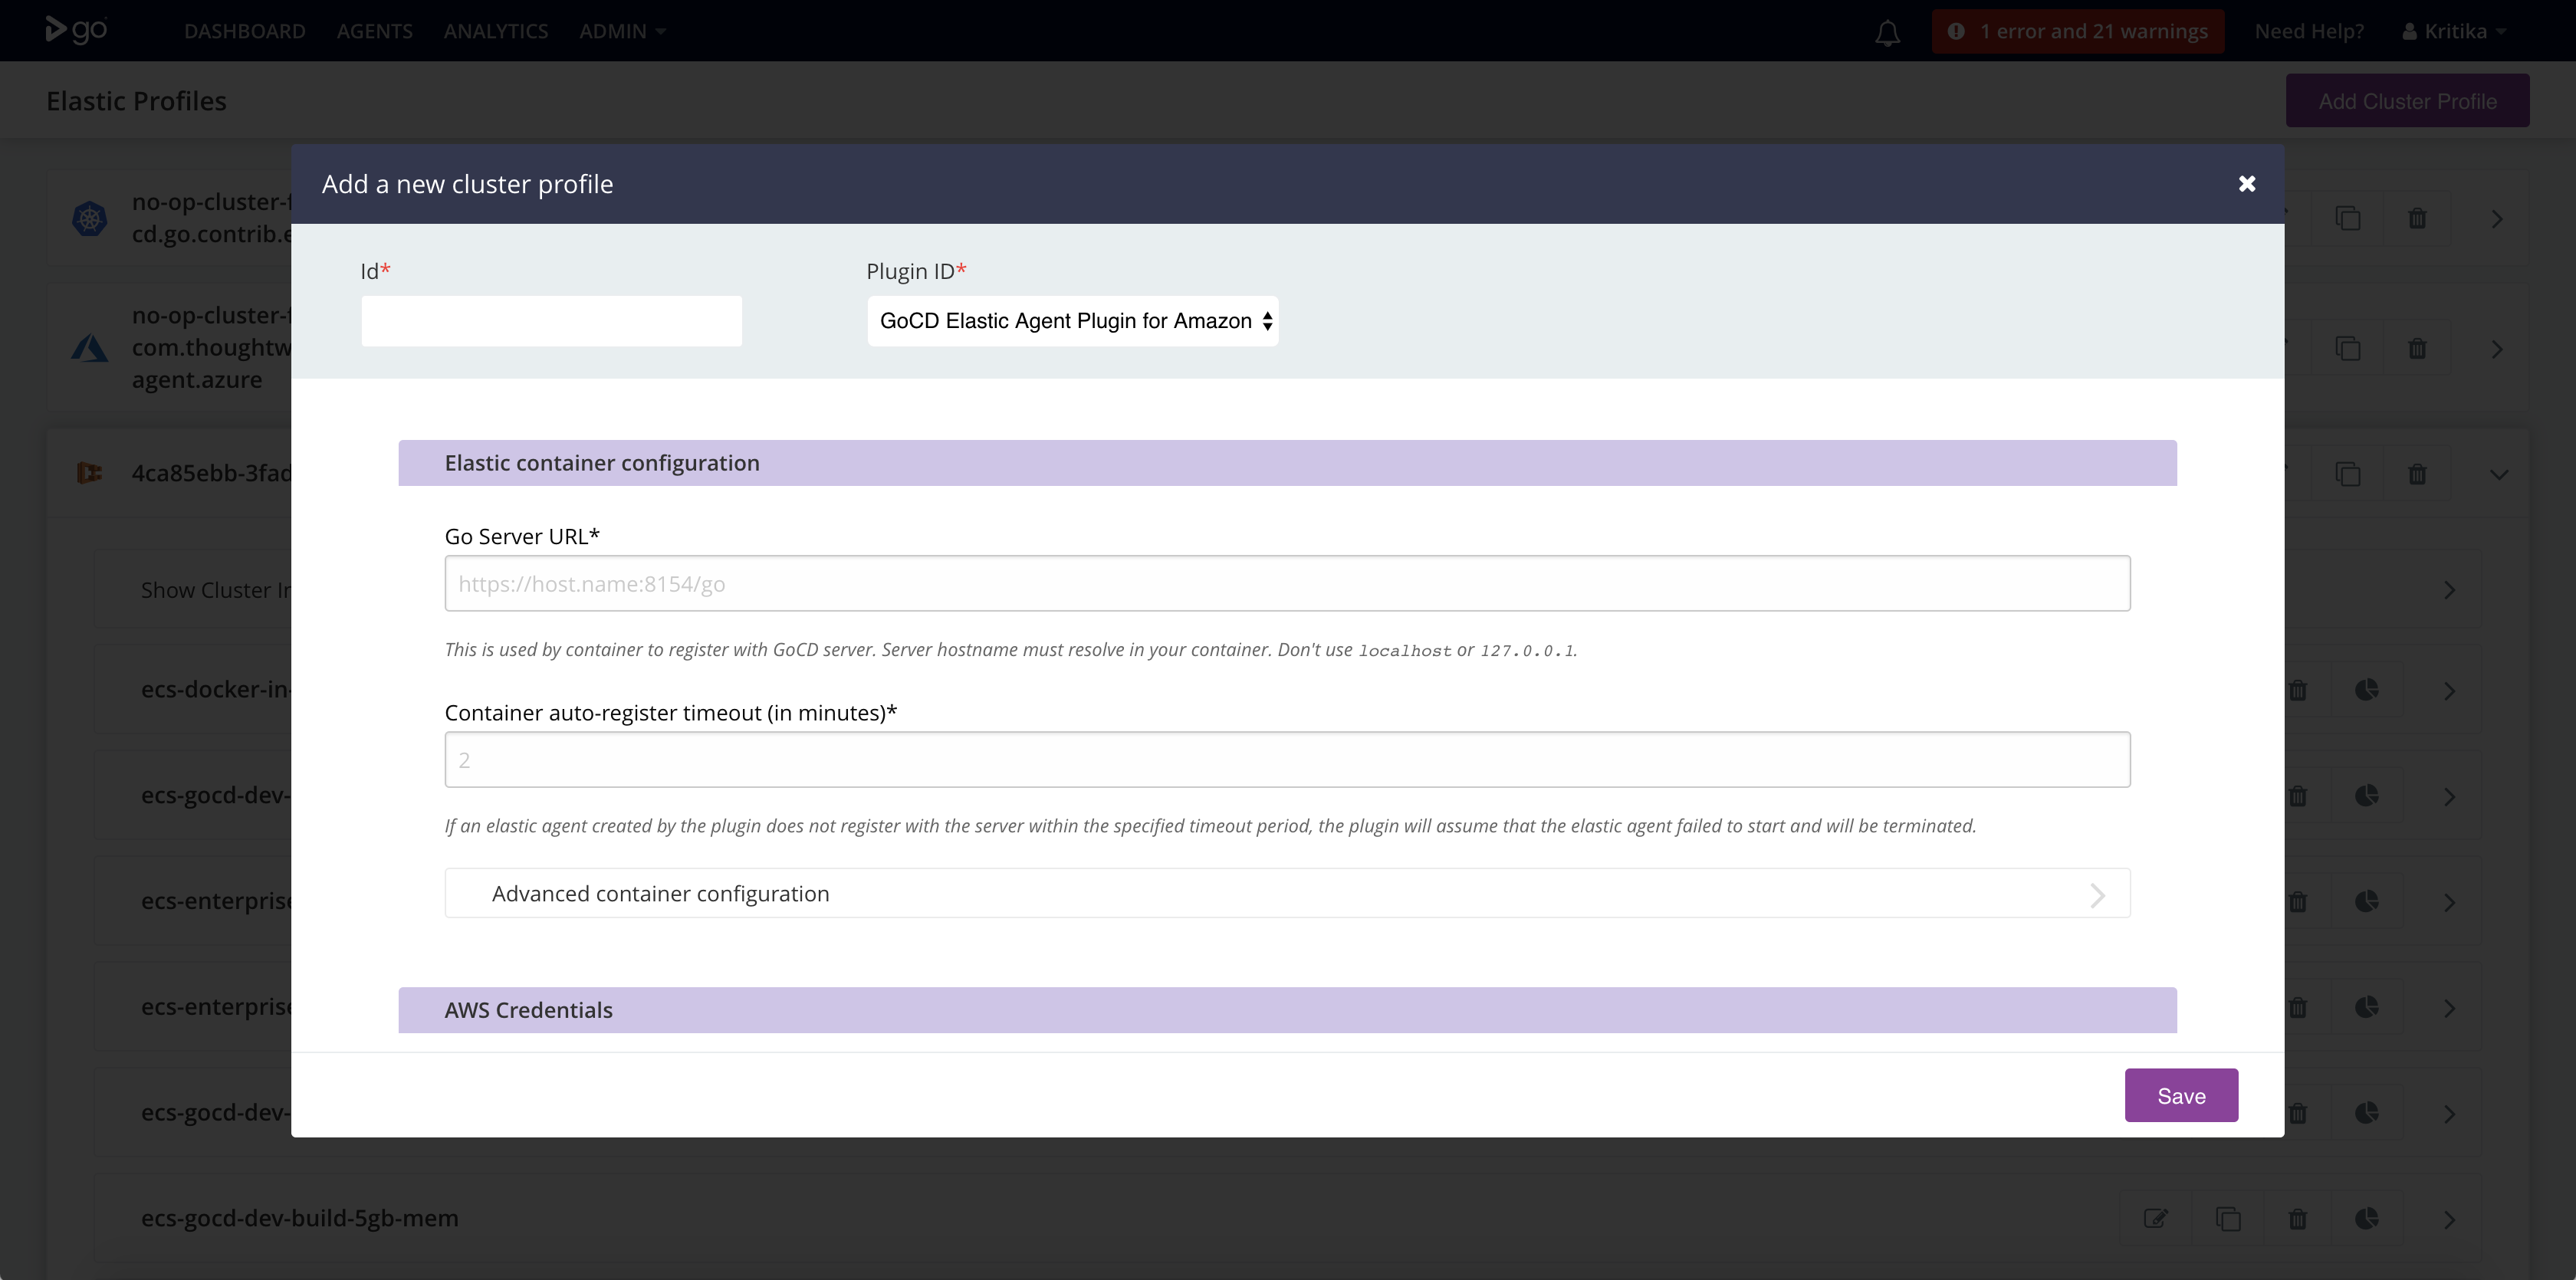The image size is (2576, 1280).
Task: Click the Add Cluster Profile button
Action: click(2407, 101)
